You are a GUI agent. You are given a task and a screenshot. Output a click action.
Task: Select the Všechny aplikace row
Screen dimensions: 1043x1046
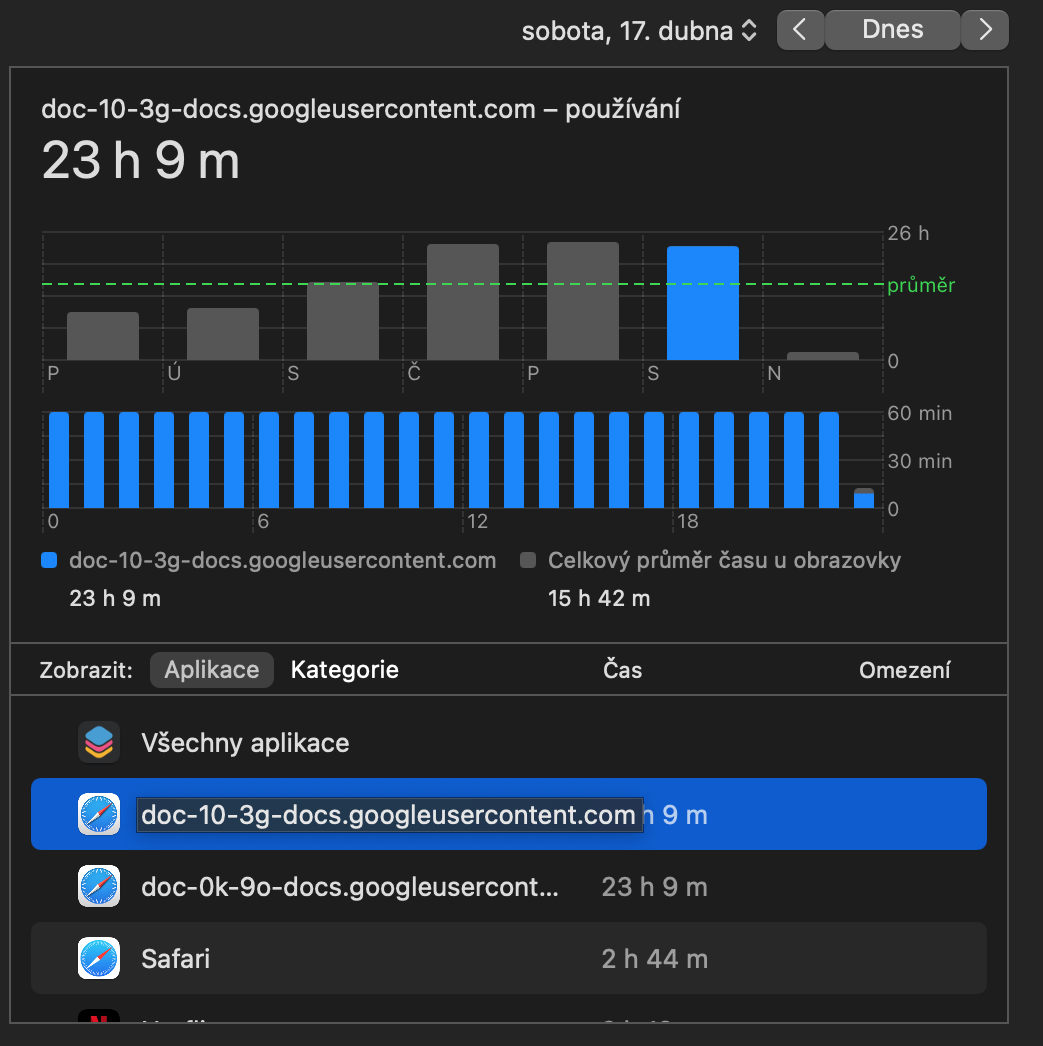(509, 742)
